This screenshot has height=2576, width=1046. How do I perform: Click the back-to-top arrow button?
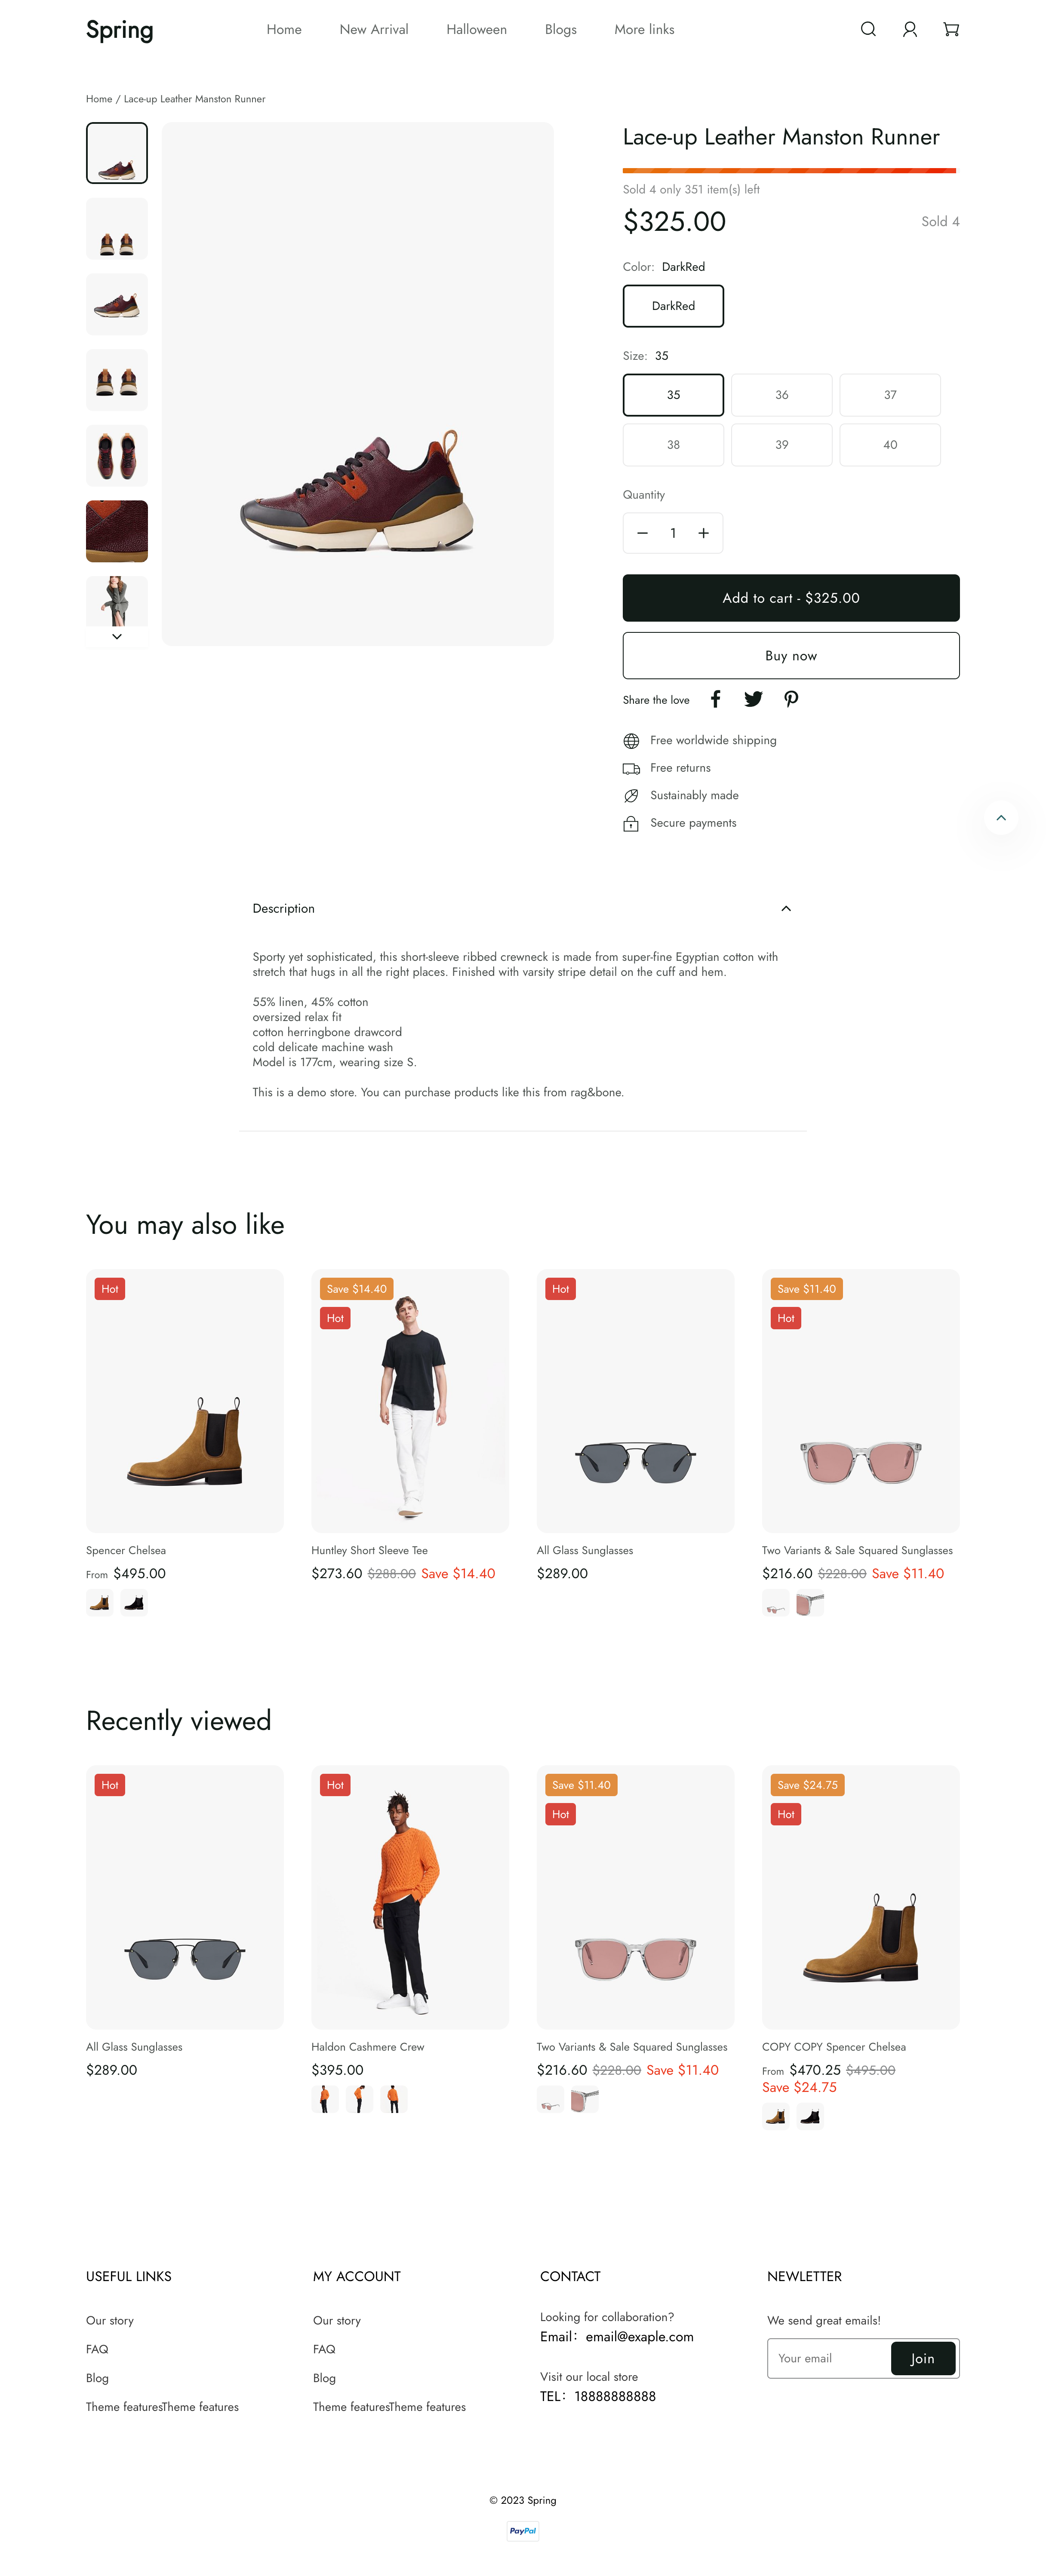point(1001,818)
